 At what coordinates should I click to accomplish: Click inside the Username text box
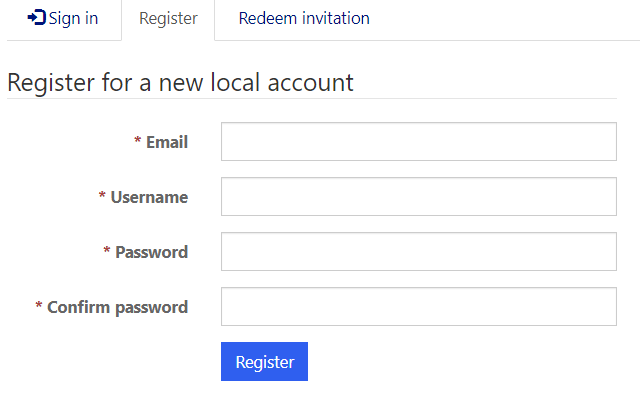(x=418, y=197)
